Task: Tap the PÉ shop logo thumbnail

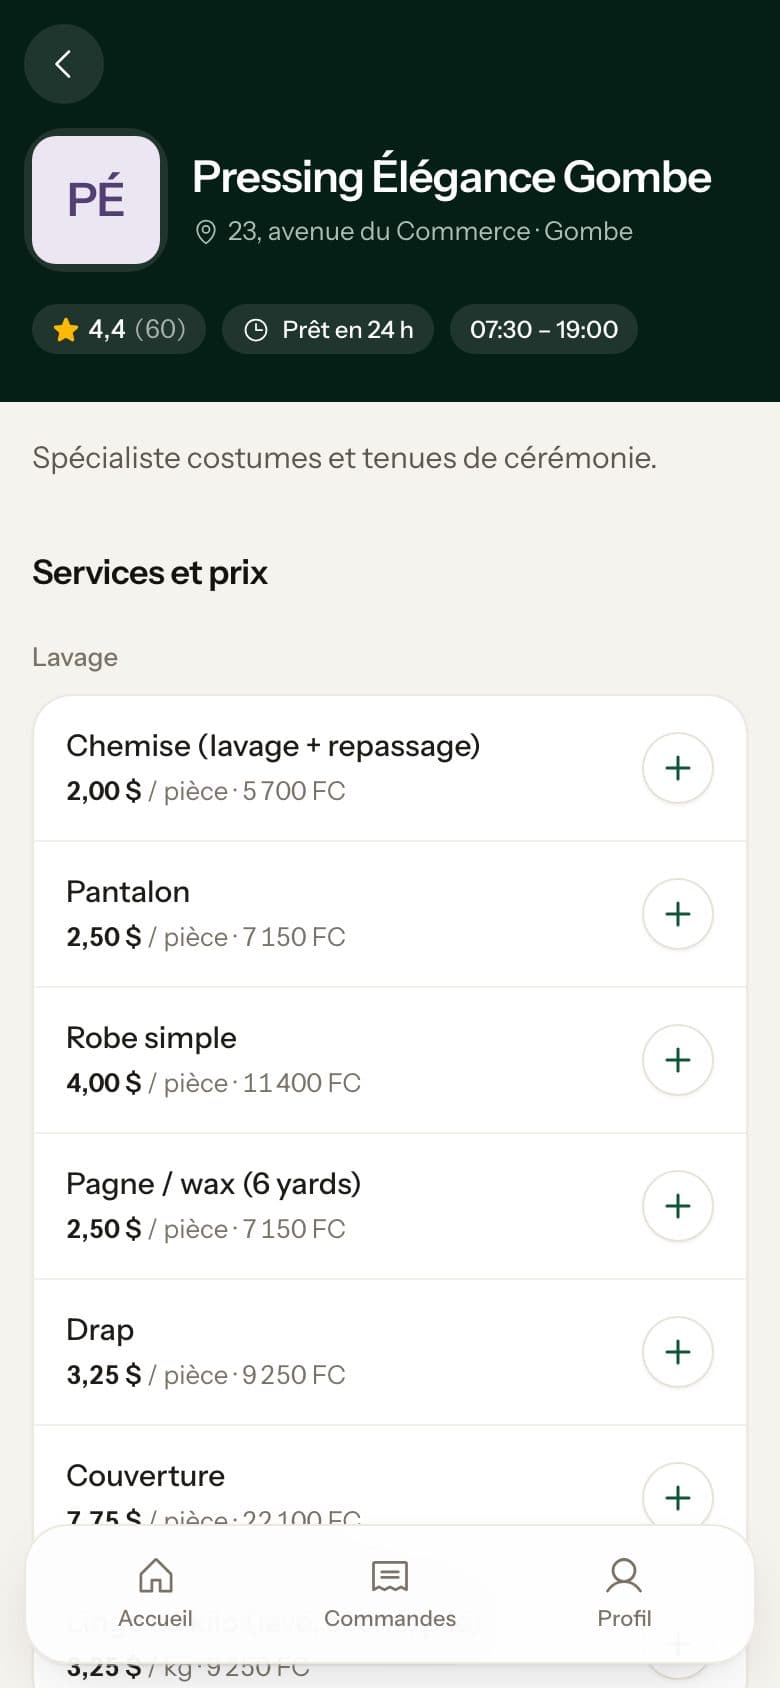Action: click(96, 200)
